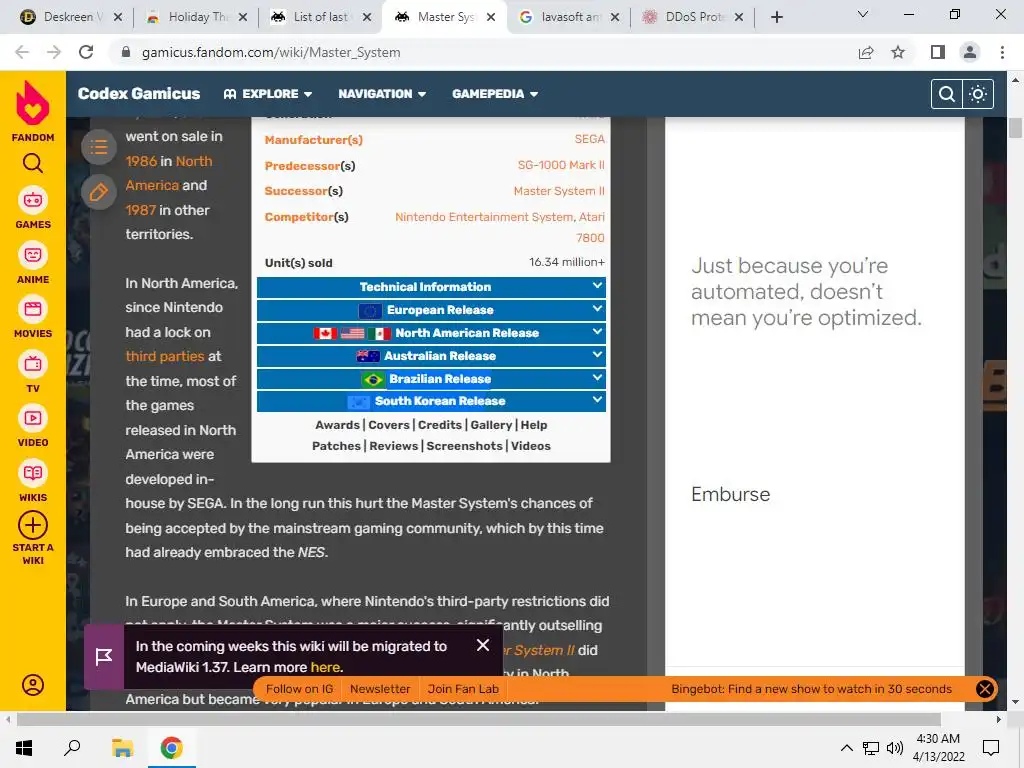Open the Screenshots link in infobox
This screenshot has height=768, width=1024.
[x=464, y=446]
